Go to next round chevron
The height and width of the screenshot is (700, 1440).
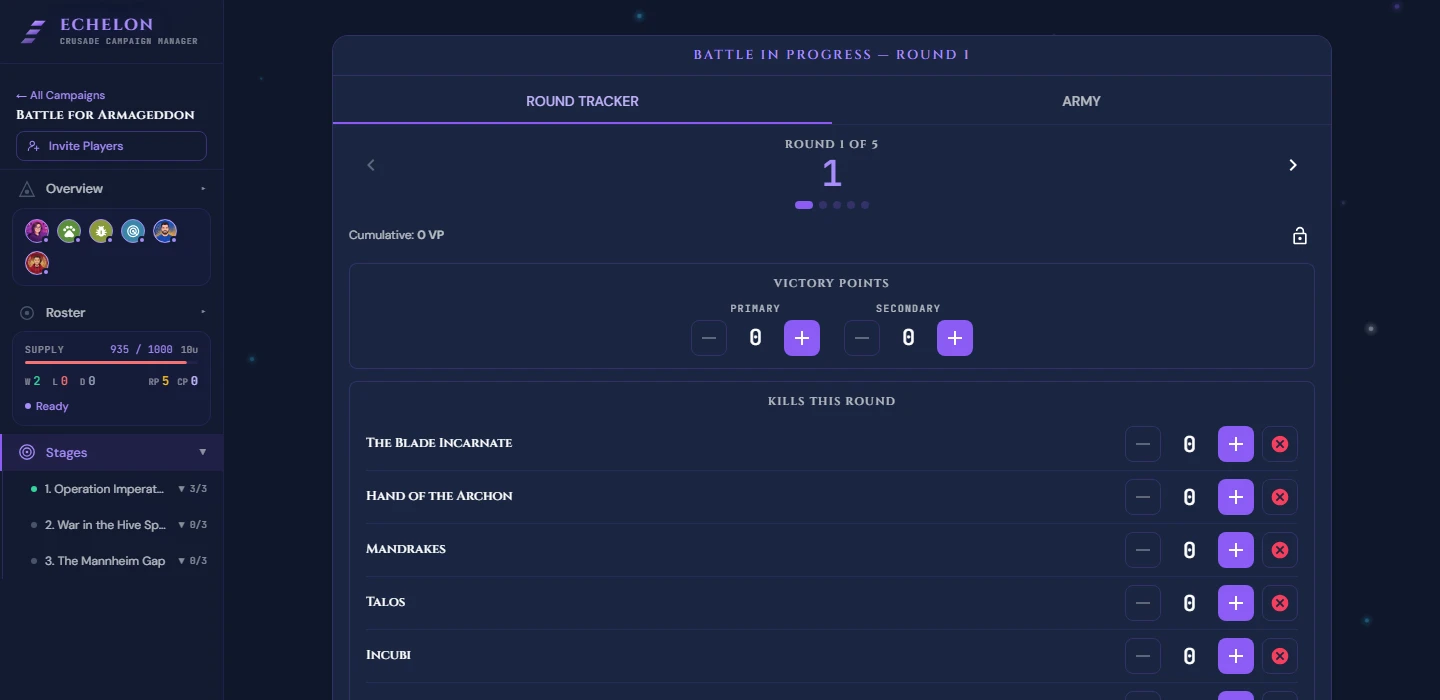click(x=1293, y=165)
